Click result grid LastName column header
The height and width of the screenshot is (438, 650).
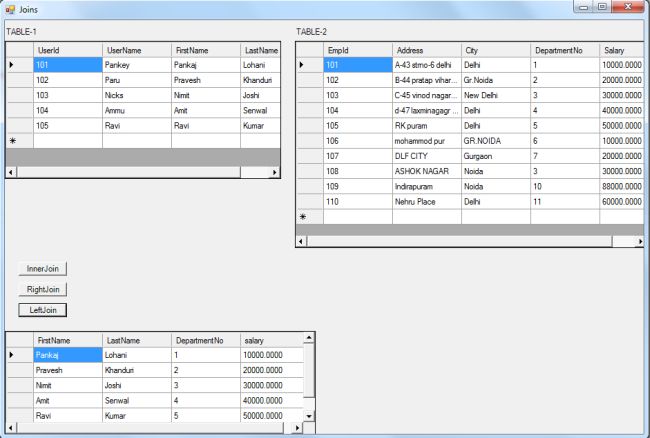(137, 340)
